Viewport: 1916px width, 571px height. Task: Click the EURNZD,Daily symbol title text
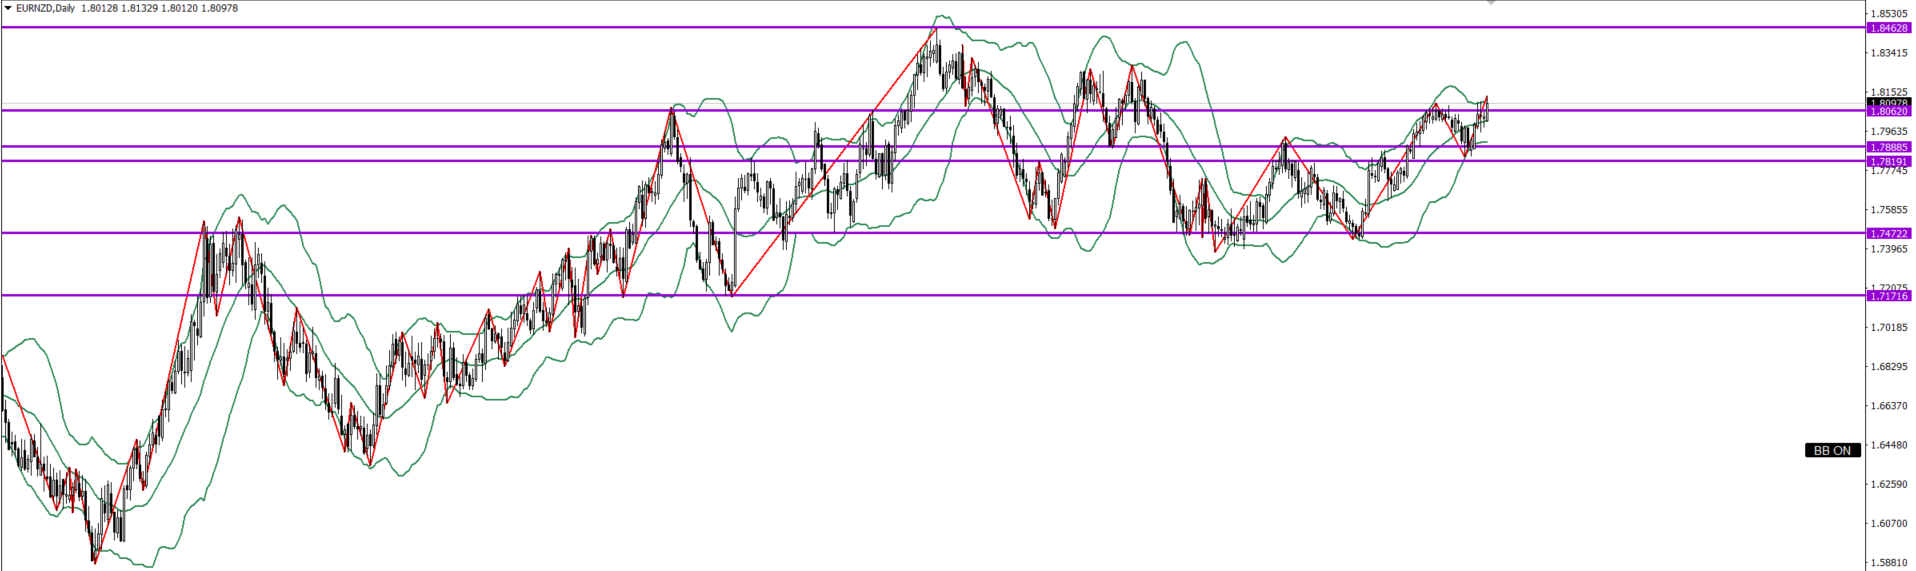point(44,8)
